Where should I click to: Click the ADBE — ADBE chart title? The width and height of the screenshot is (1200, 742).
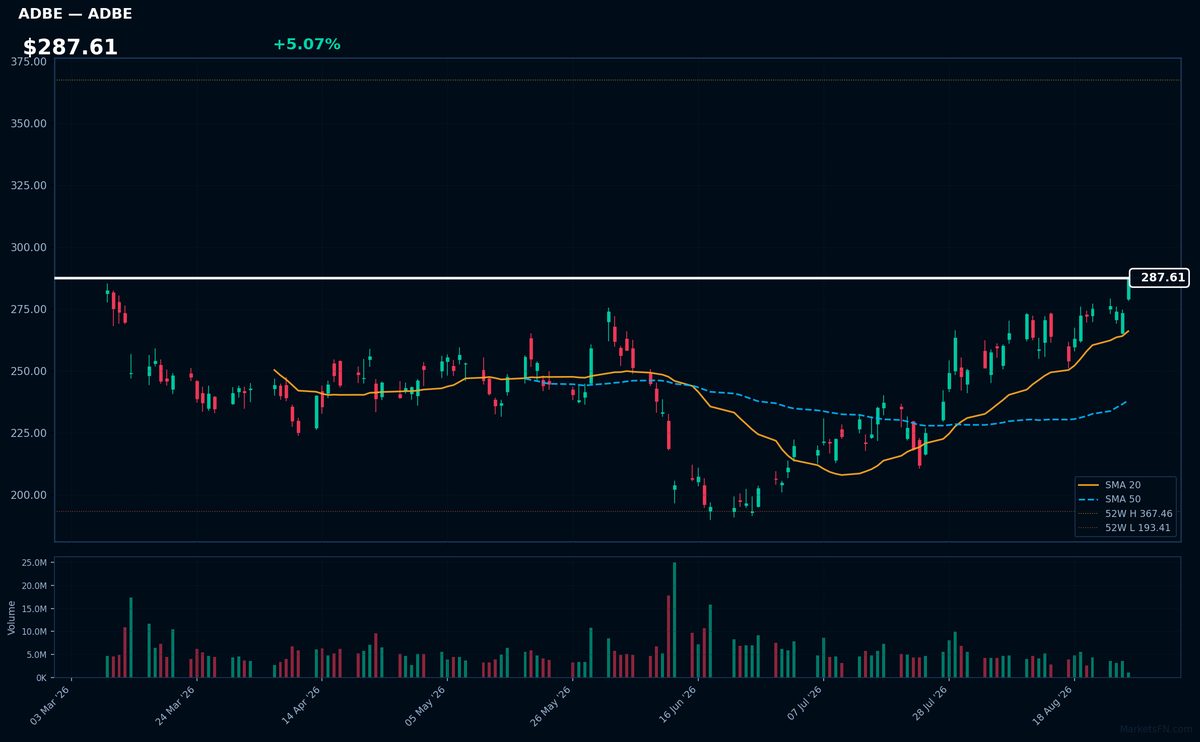(x=75, y=14)
